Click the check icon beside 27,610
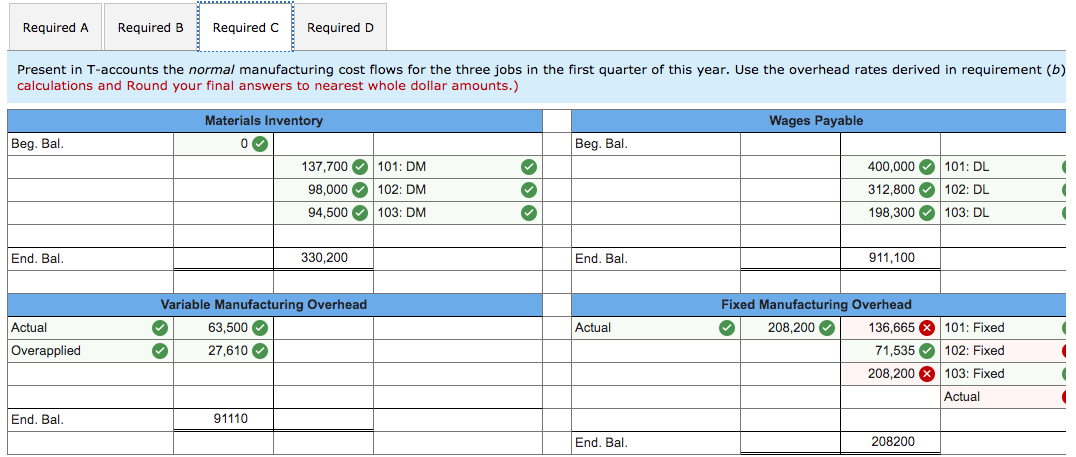This screenshot has width=1076, height=457. pyautogui.click(x=259, y=351)
